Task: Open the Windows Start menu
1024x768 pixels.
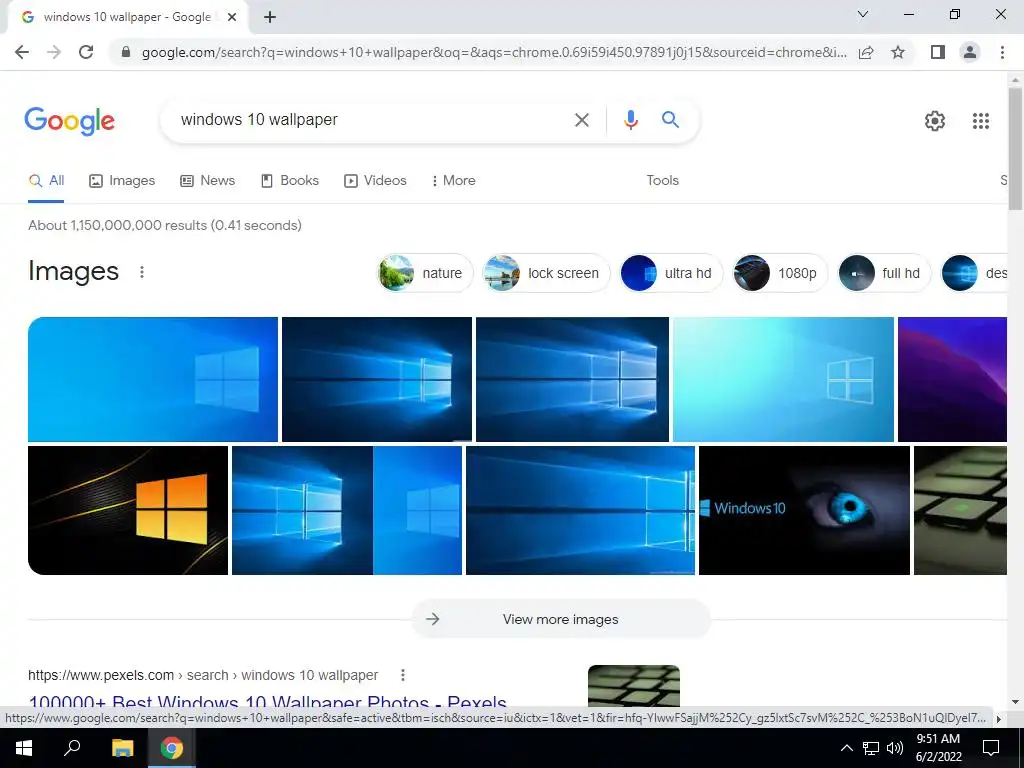Action: pos(24,748)
